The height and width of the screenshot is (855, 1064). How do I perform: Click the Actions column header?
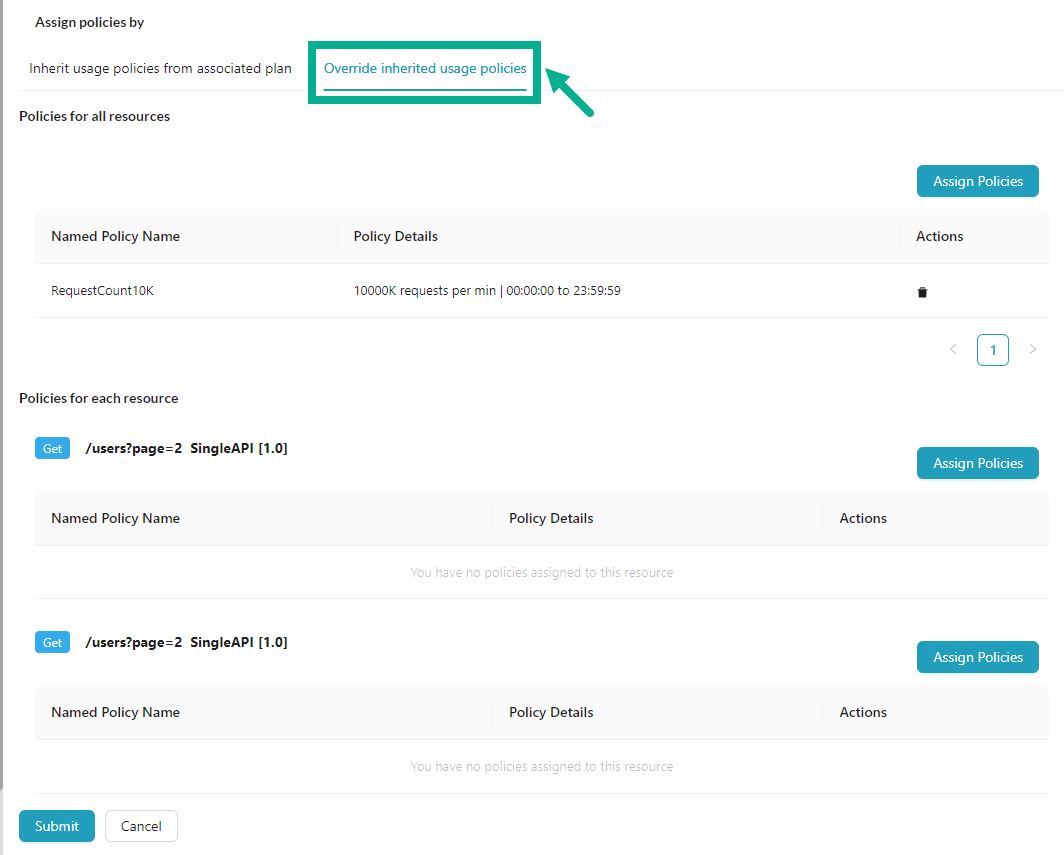pos(939,236)
